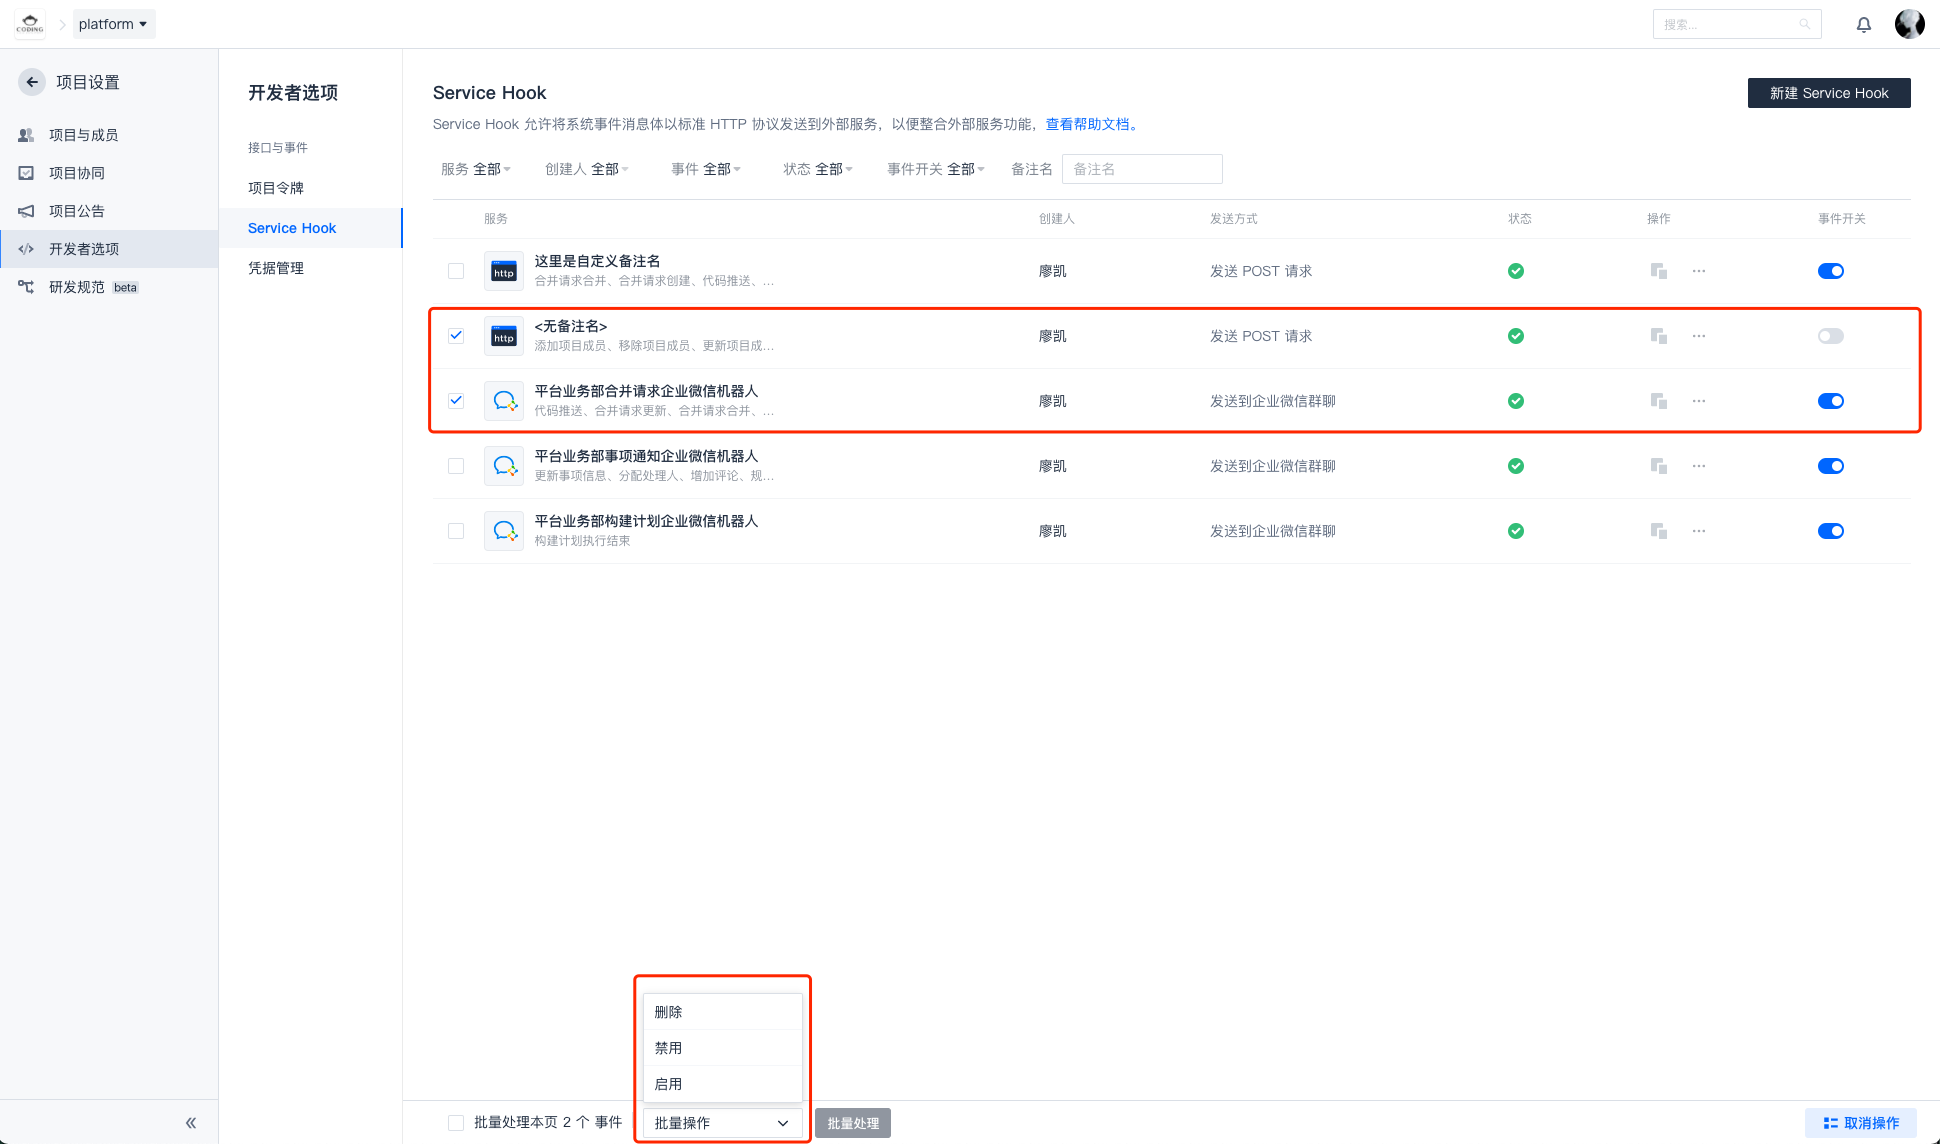Open more options for 平台业务部事项通知 hook
Image resolution: width=1940 pixels, height=1144 pixels.
click(1699, 466)
